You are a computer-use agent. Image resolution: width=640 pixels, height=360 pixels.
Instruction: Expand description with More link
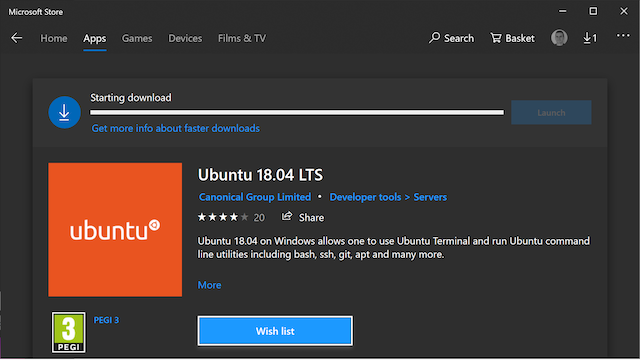tap(209, 285)
